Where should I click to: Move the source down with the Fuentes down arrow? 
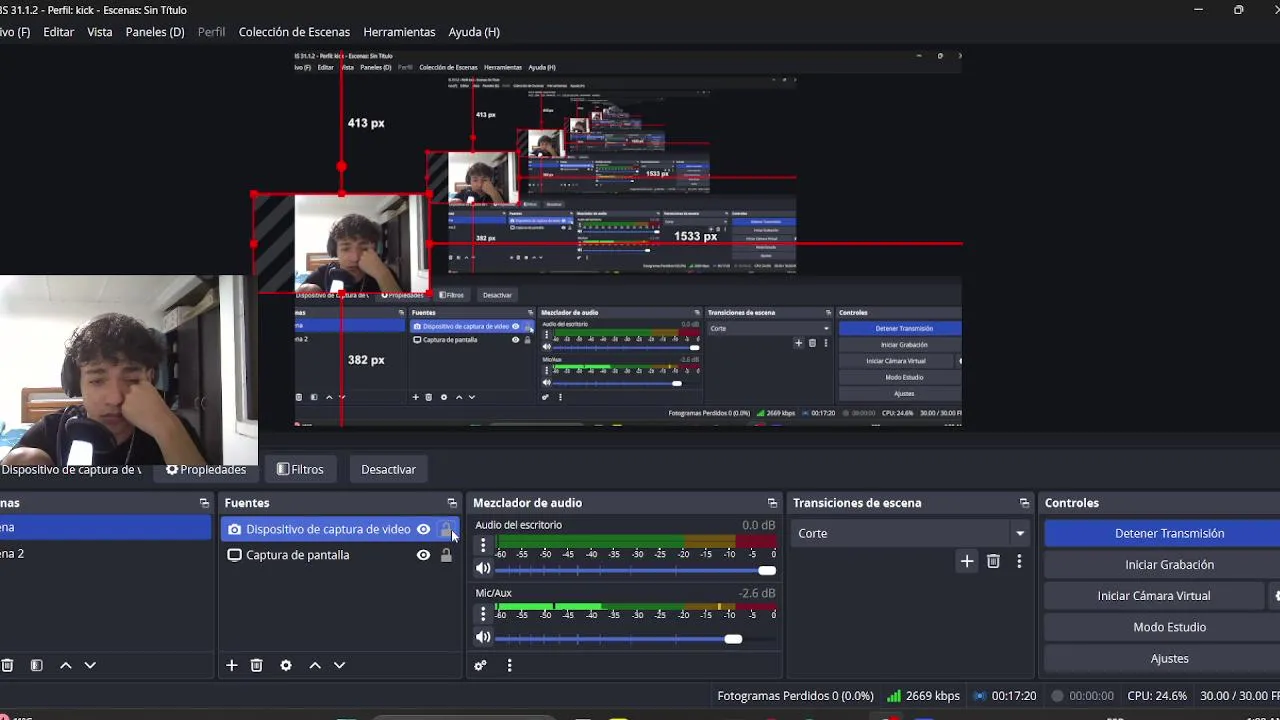pyautogui.click(x=339, y=665)
